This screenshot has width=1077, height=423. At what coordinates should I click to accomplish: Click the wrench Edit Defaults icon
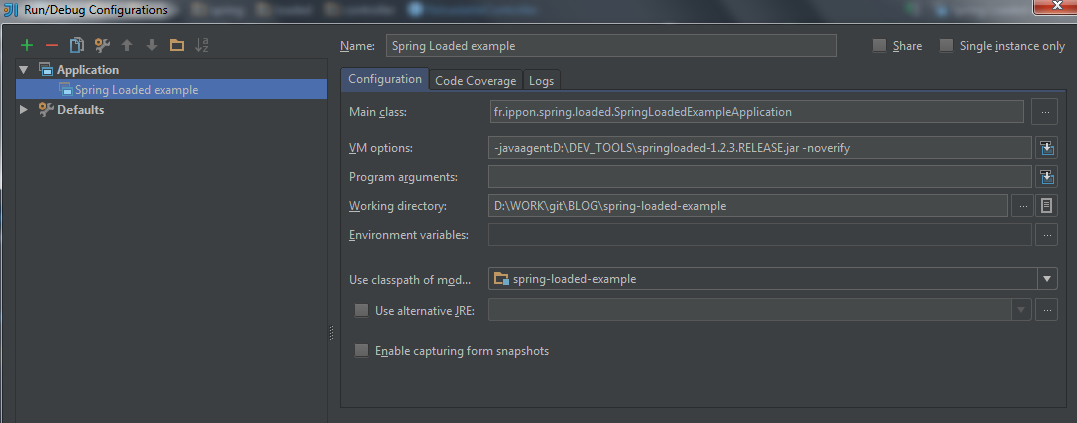click(101, 46)
